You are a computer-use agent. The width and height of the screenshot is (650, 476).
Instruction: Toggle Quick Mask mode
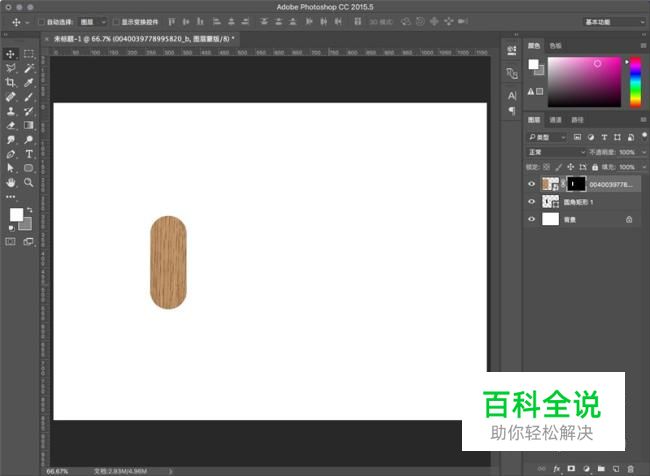tap(10, 241)
